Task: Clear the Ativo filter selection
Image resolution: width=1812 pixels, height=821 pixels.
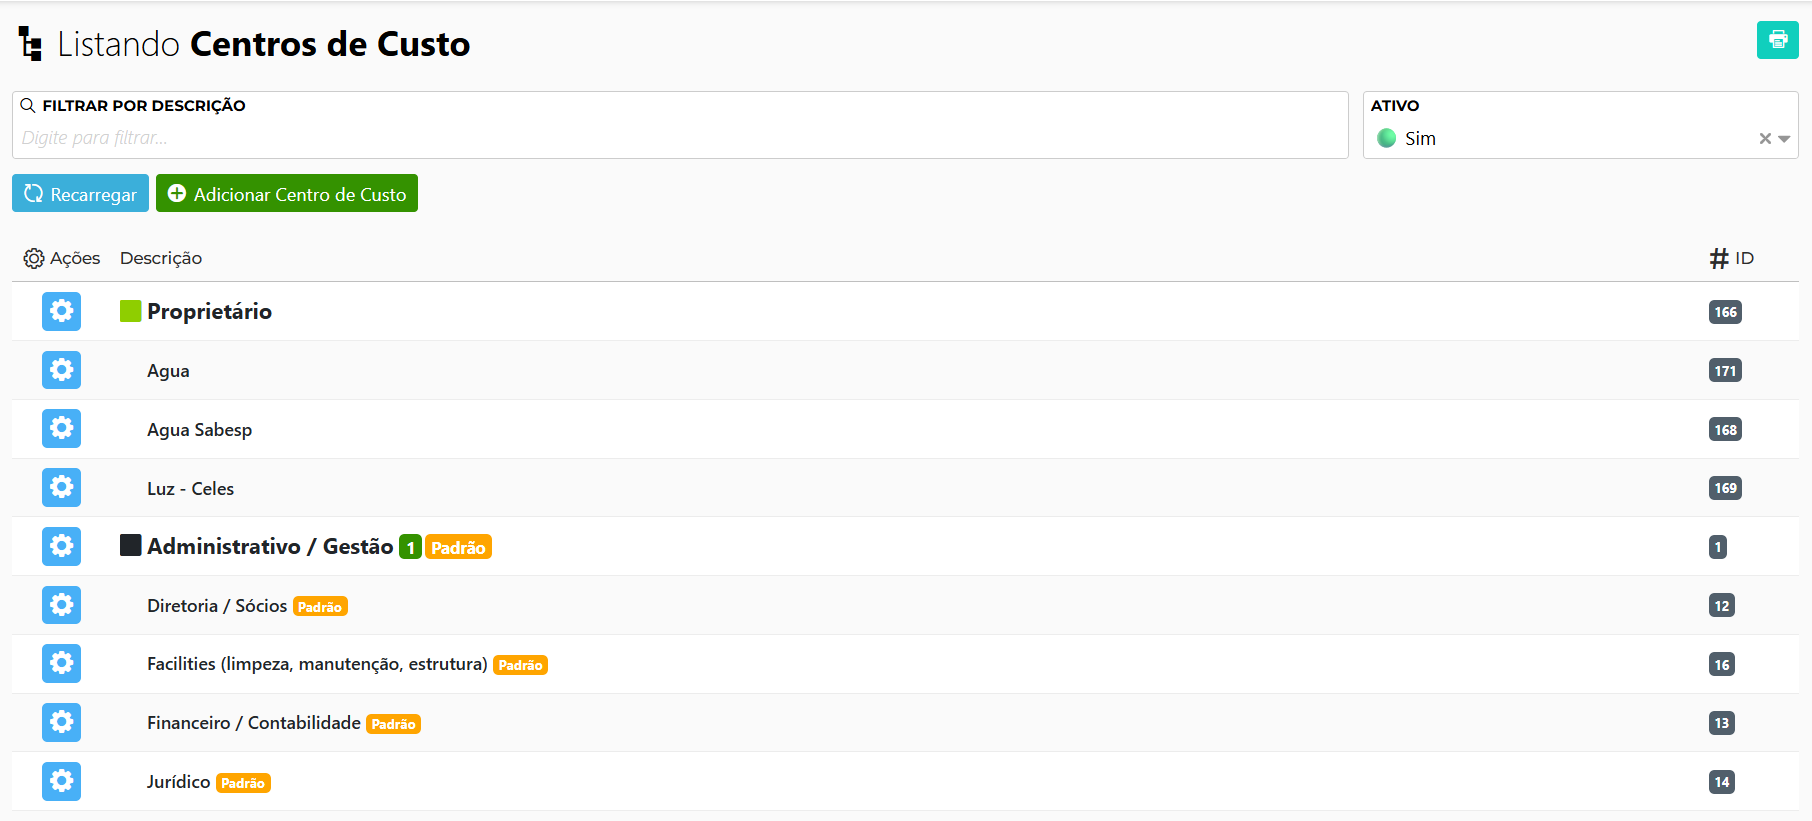Action: click(1765, 139)
